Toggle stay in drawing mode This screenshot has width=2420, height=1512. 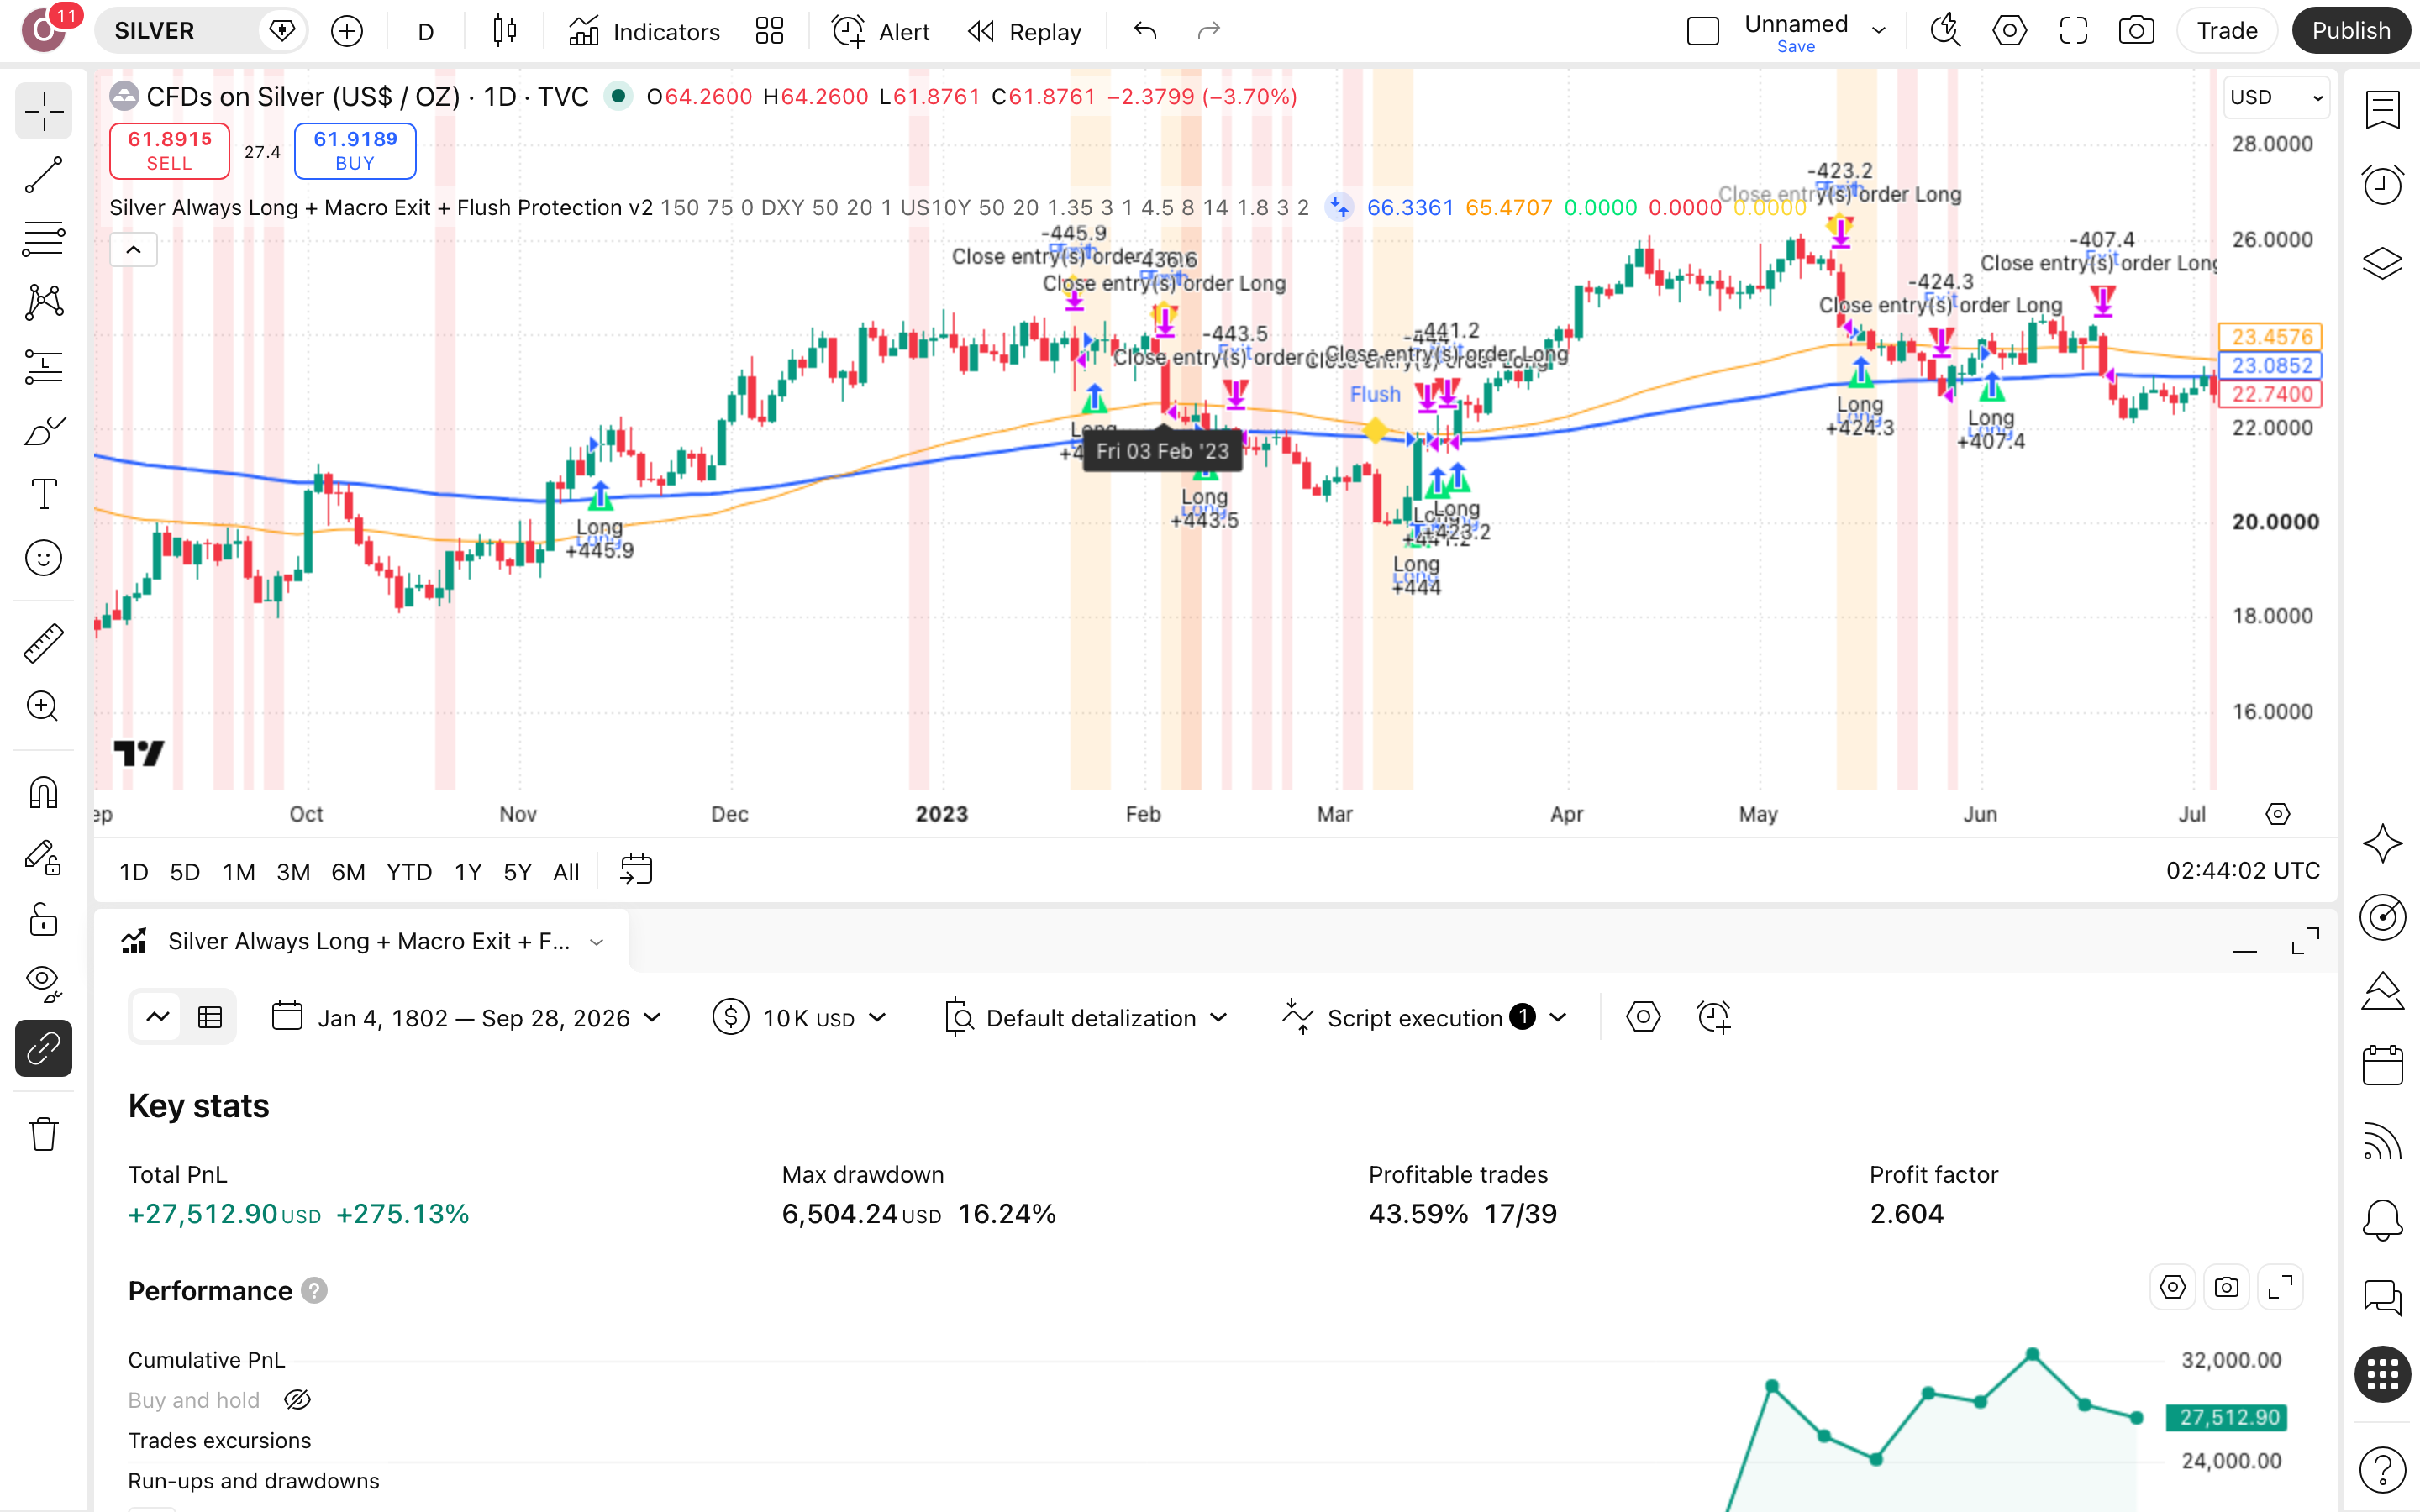[x=43, y=857]
